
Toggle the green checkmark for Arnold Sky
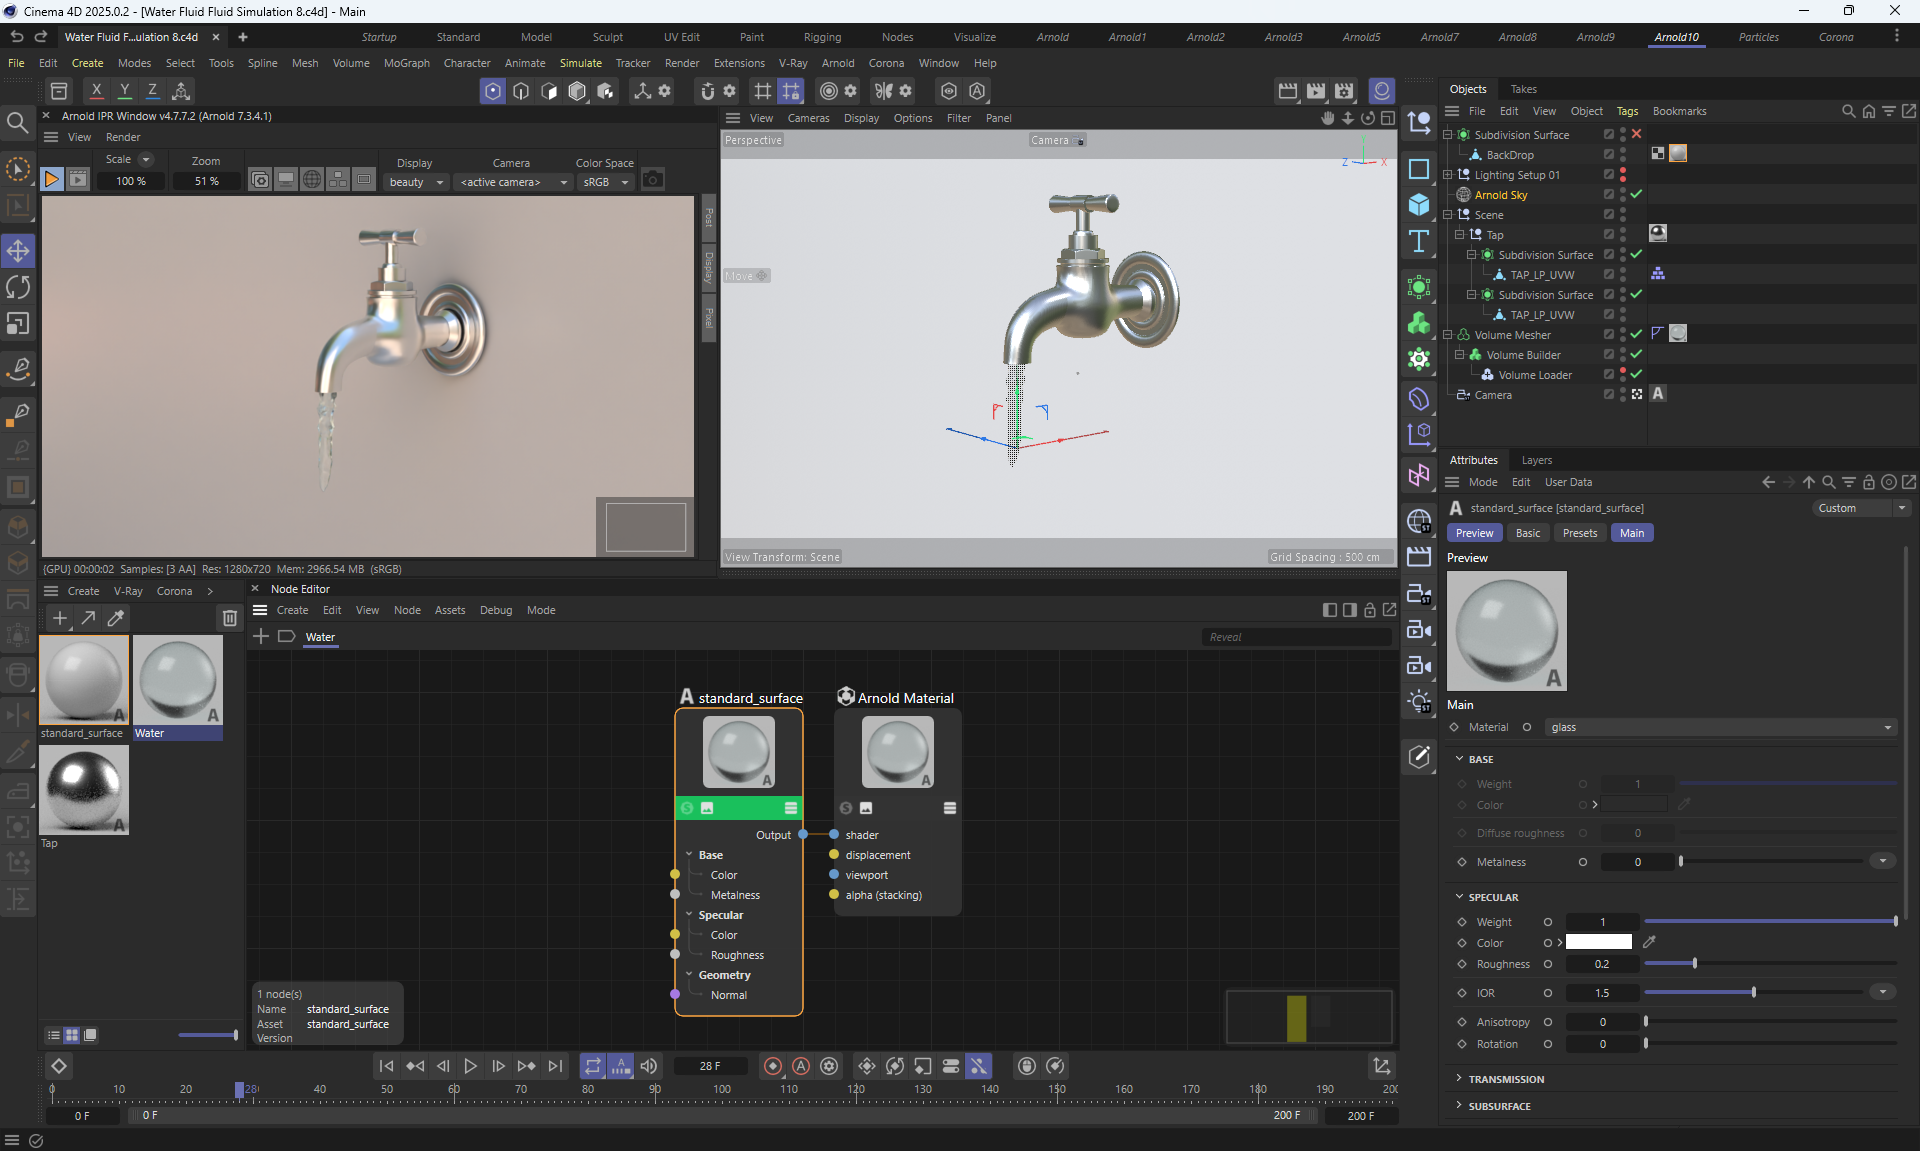point(1636,195)
